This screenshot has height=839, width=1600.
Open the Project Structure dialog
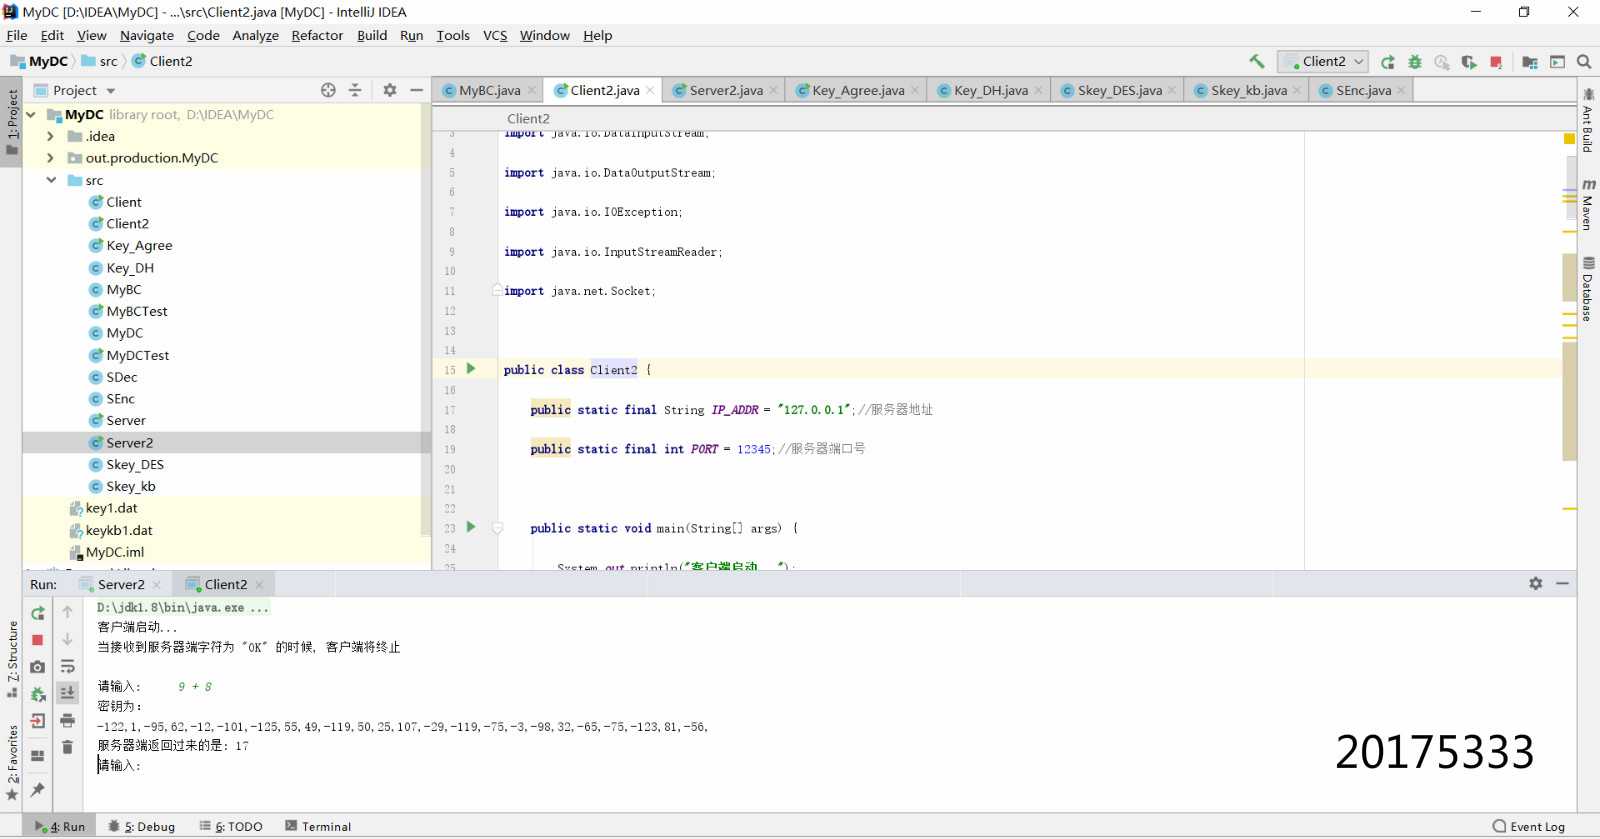[1530, 62]
